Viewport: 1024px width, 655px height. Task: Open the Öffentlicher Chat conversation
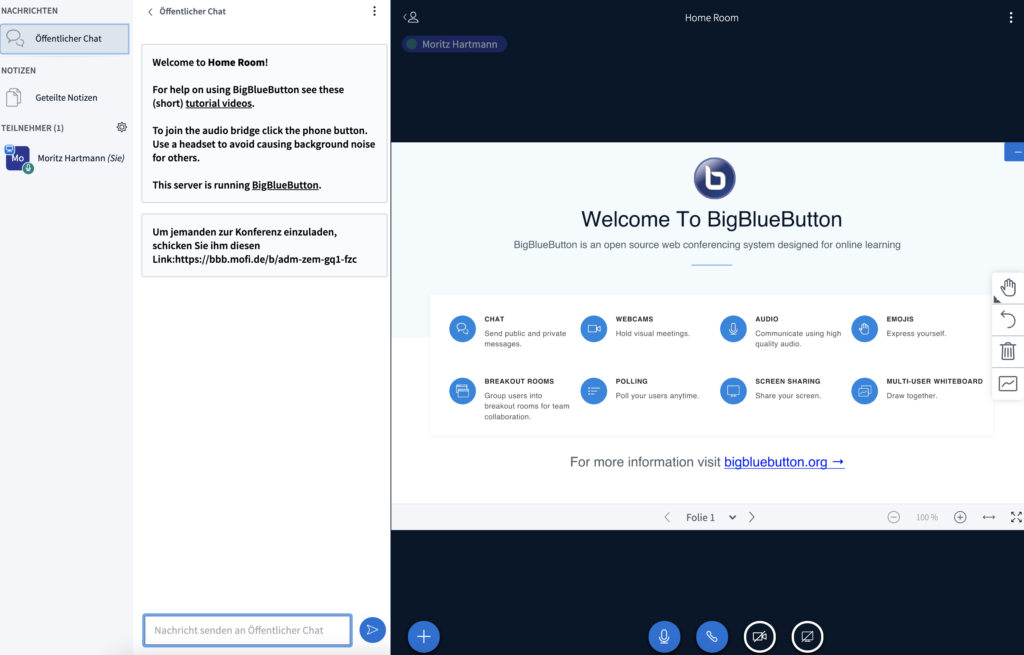(x=65, y=39)
